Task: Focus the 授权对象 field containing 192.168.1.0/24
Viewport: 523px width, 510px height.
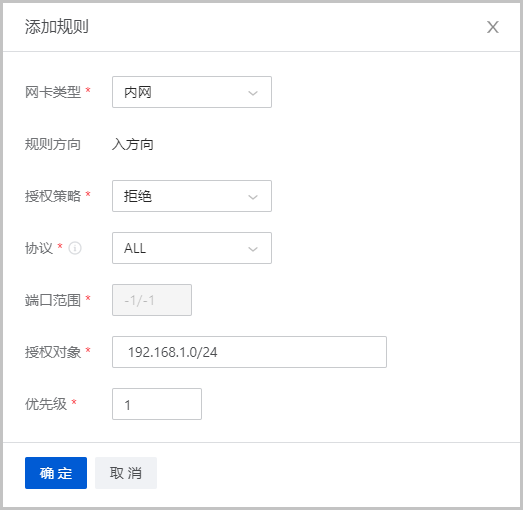Action: coord(249,352)
